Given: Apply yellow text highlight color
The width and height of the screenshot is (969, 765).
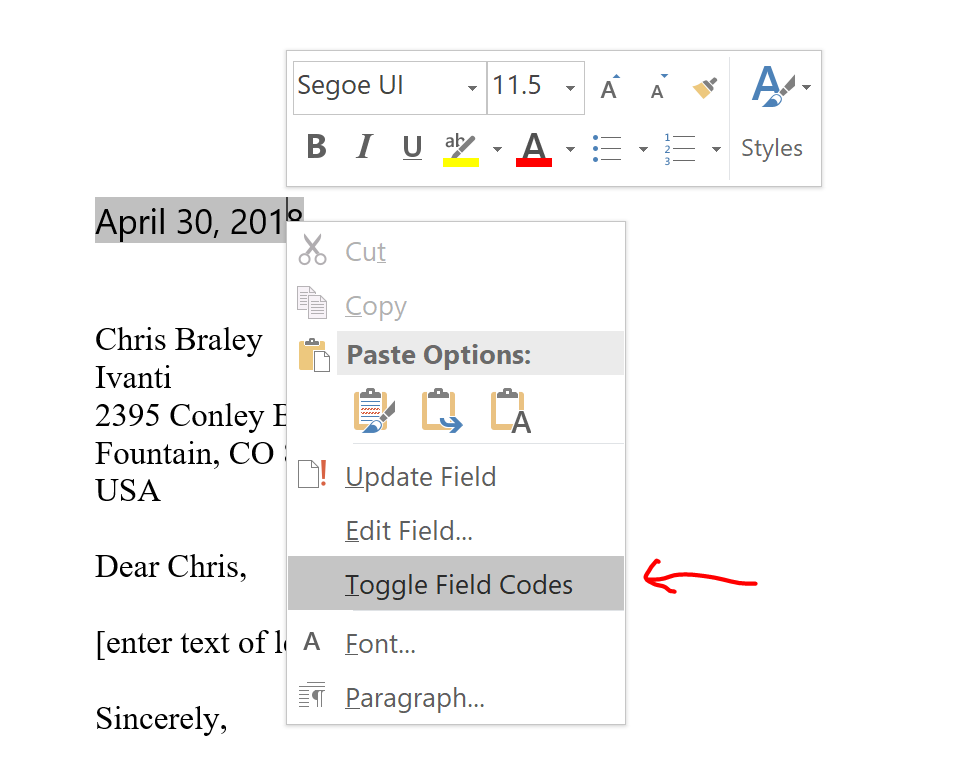Looking at the screenshot, I should 460,148.
